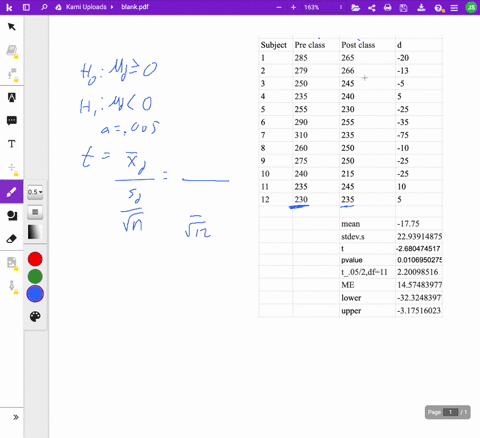Open stroke thickness 0.5 dropdown
The width and height of the screenshot is (480, 438).
click(x=35, y=192)
